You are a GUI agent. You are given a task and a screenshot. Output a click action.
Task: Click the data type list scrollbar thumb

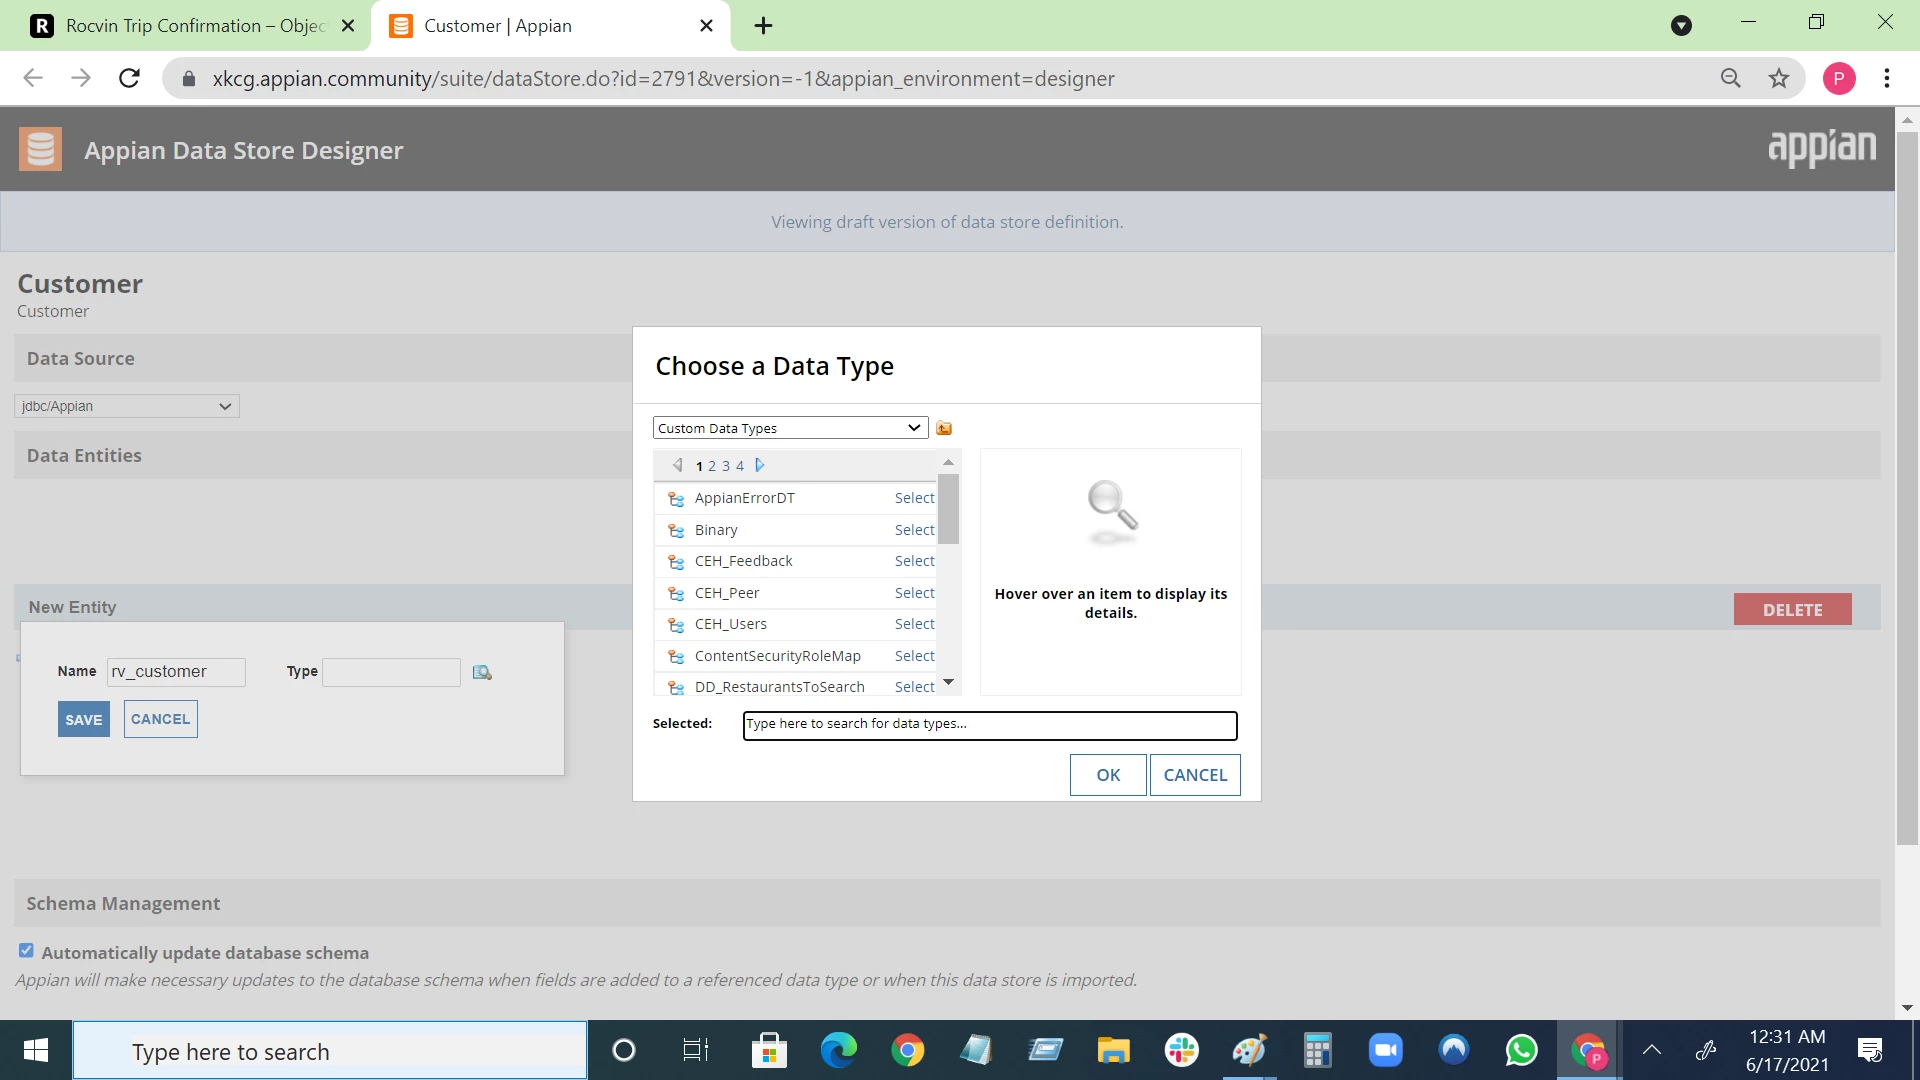coord(948,508)
